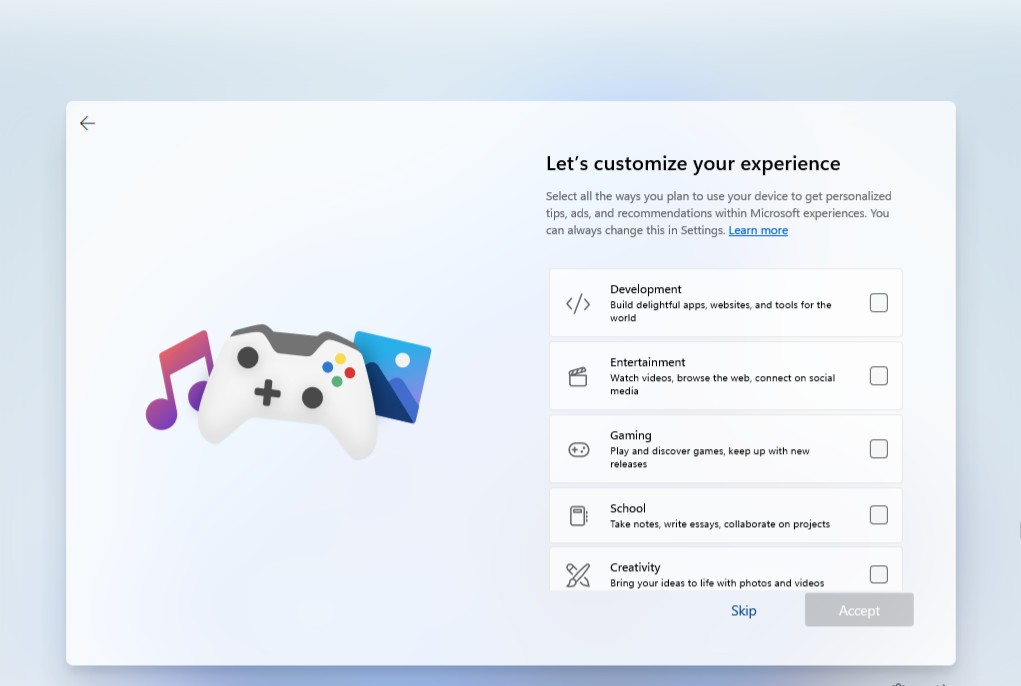Check the Development checkbox
Viewport: 1021px width, 686px height.
(878, 303)
